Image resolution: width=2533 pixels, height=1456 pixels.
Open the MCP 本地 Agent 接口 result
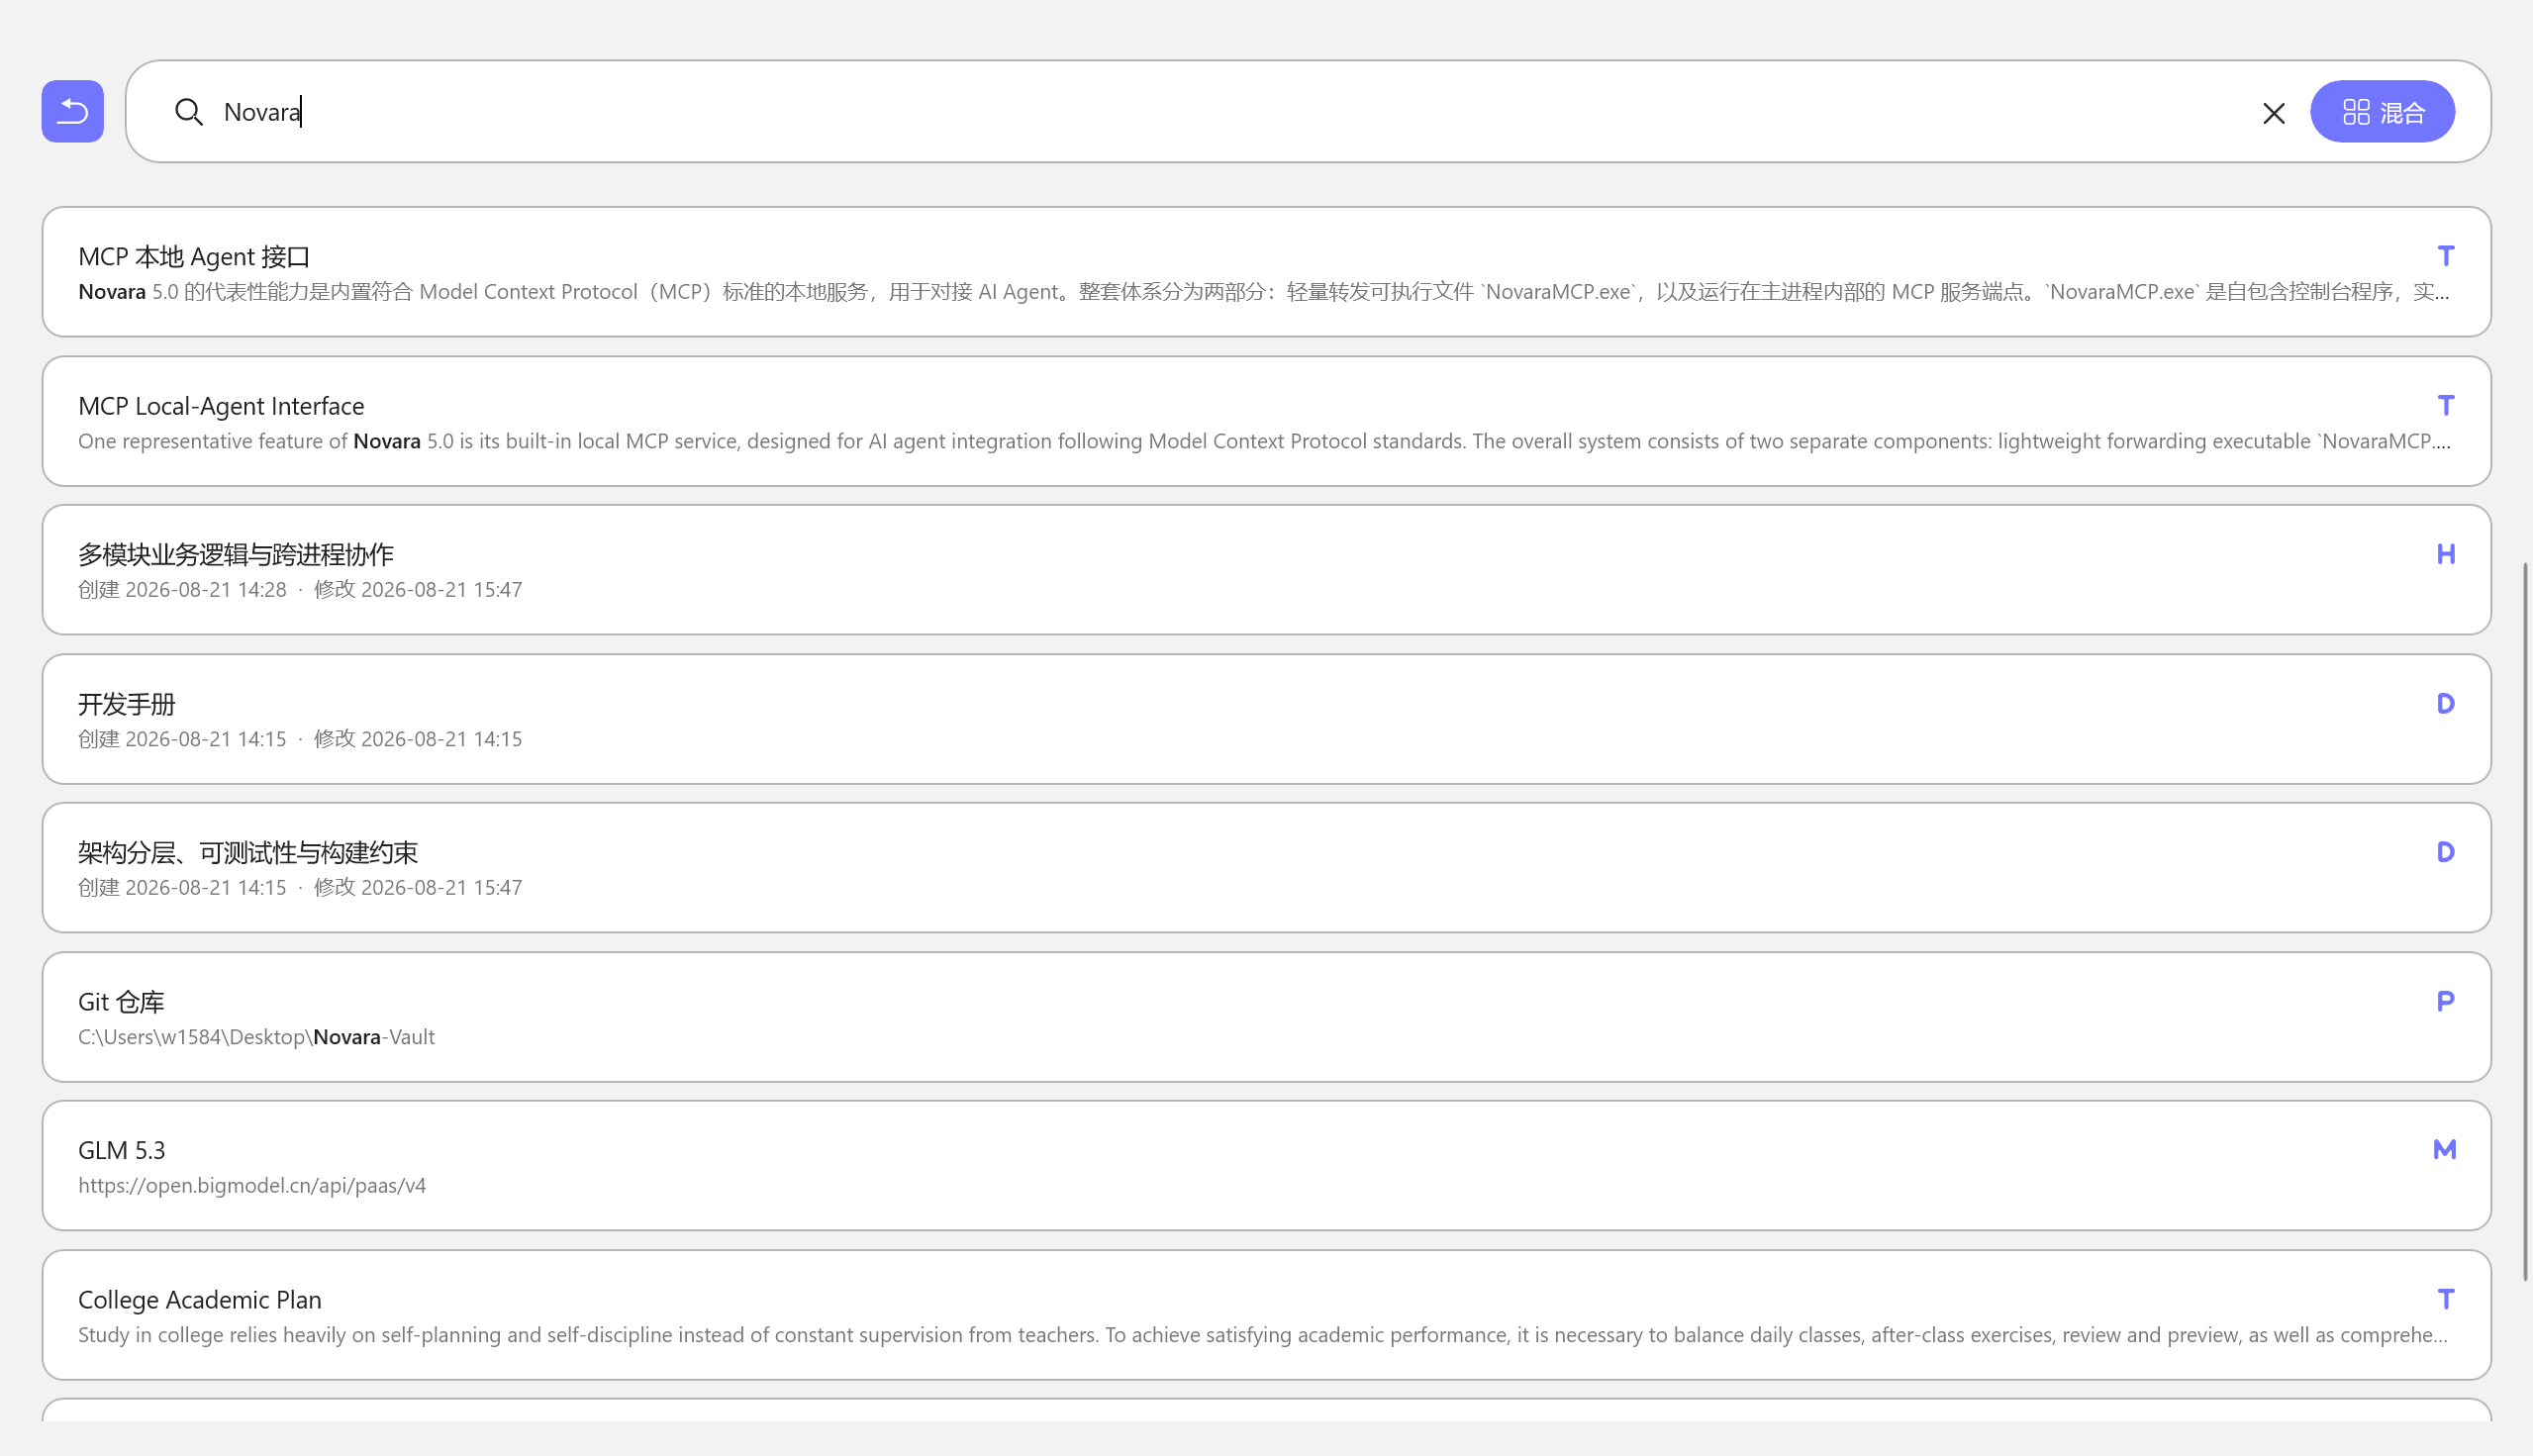1266,272
